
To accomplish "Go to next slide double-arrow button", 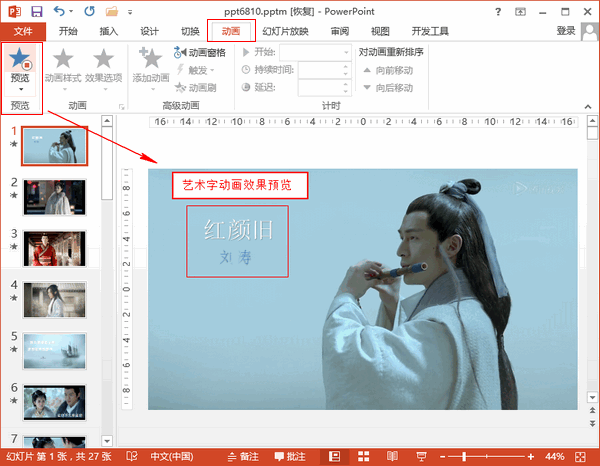I will tap(592, 423).
